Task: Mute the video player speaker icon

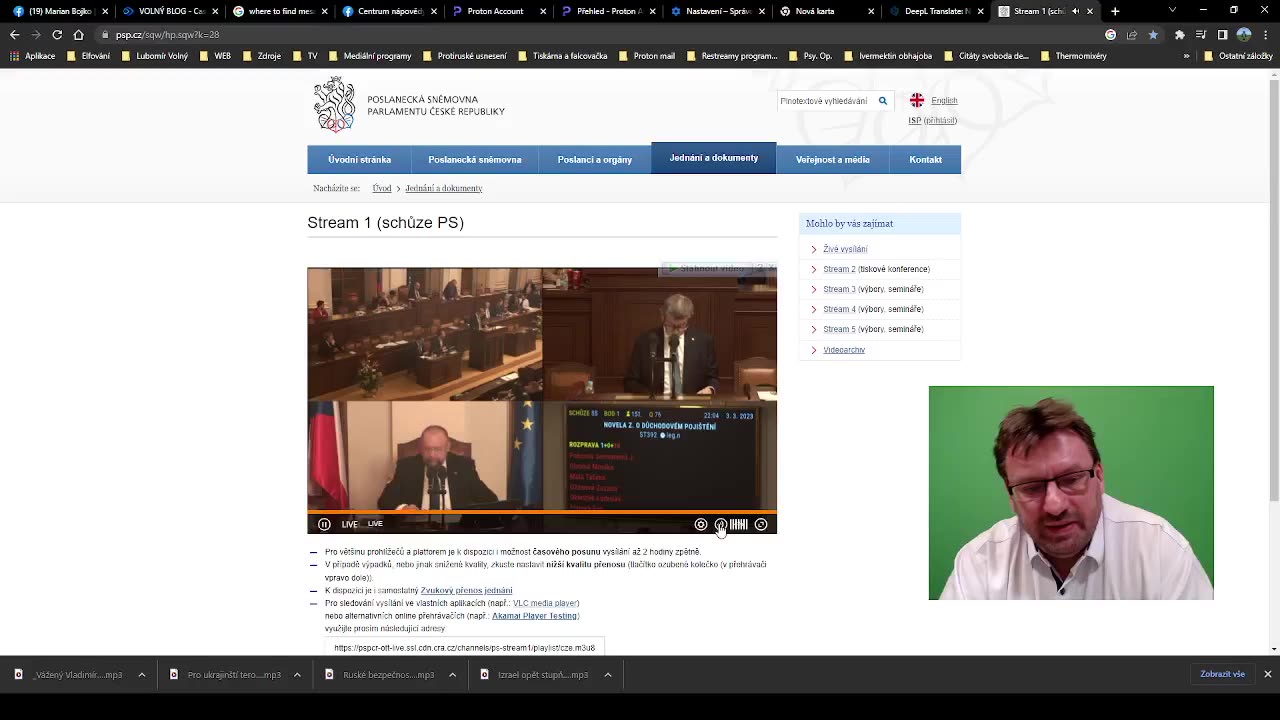Action: [x=720, y=524]
